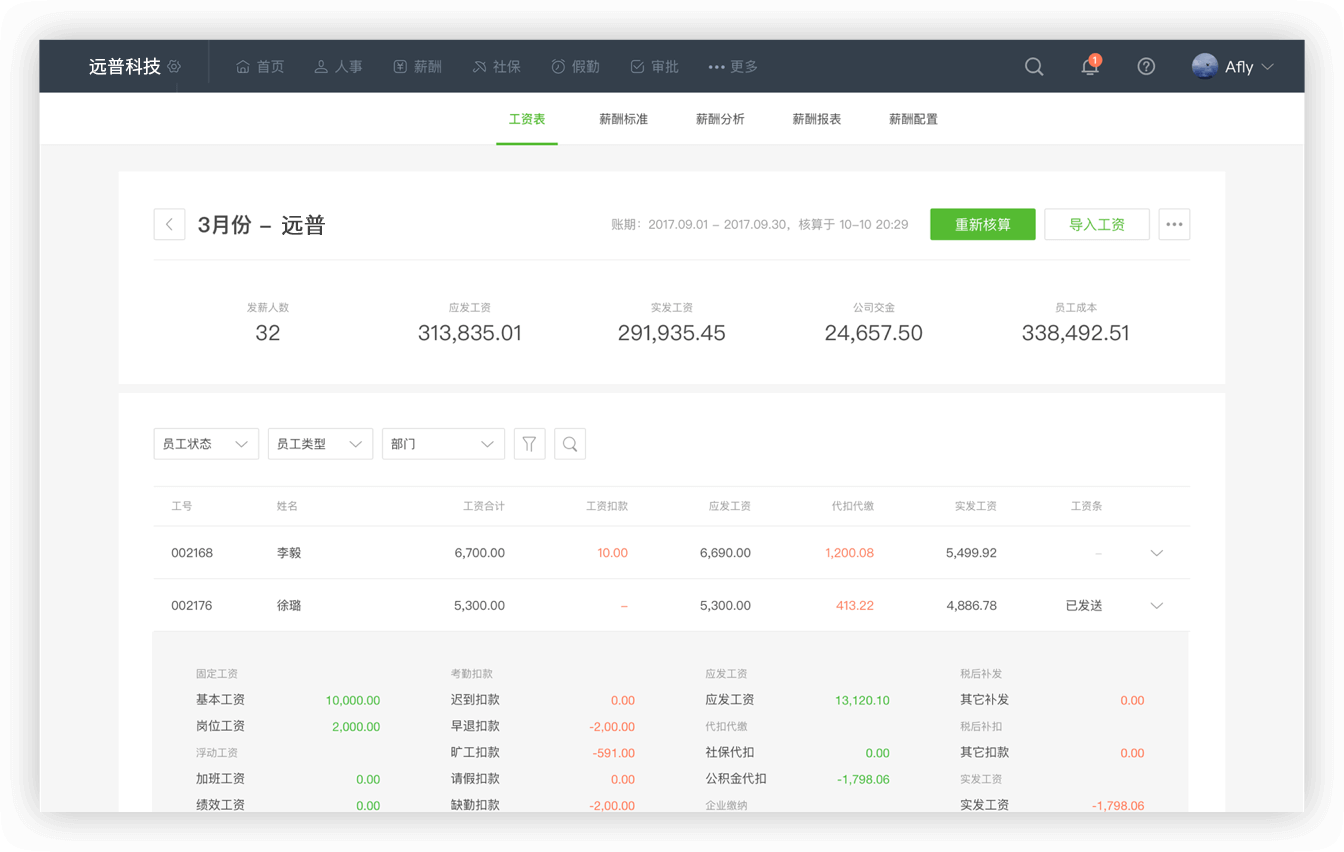Viewport: 1344px width, 852px height.
Task: Collapse the row details for 徐璐
Action: coord(1157,606)
